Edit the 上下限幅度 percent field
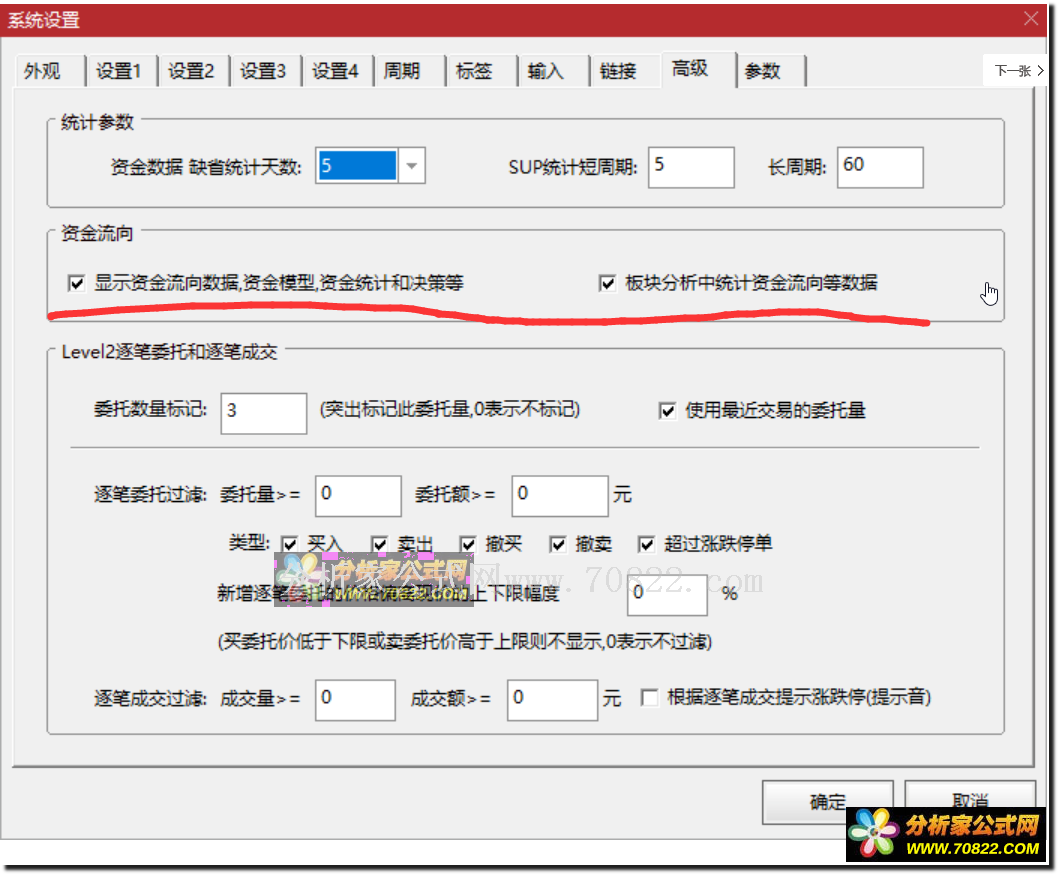This screenshot has width=1059, height=874. point(667,594)
